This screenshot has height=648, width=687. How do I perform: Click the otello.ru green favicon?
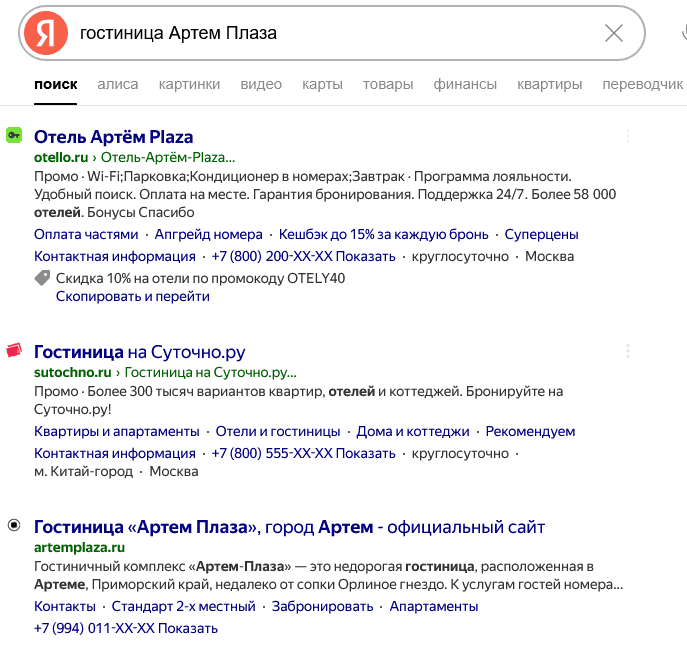pos(14,135)
